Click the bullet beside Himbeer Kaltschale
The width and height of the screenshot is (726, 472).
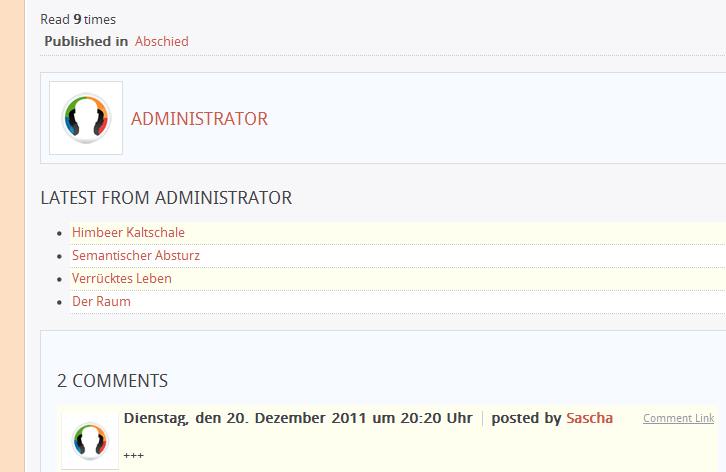59,233
